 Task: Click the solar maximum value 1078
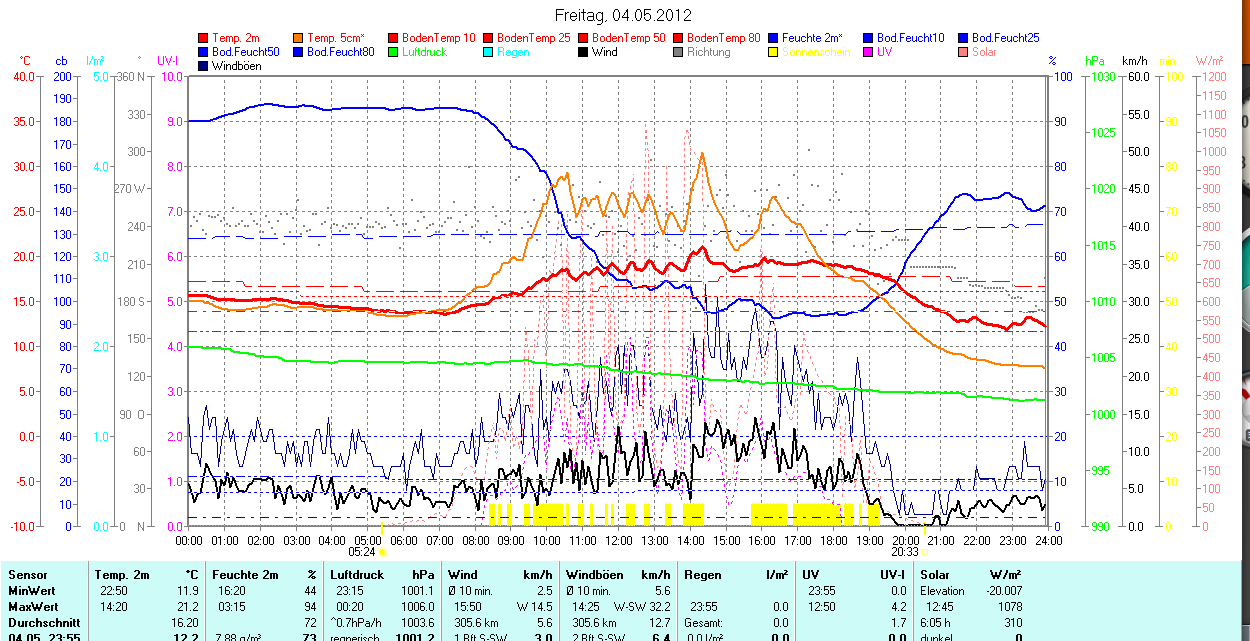(x=1009, y=607)
